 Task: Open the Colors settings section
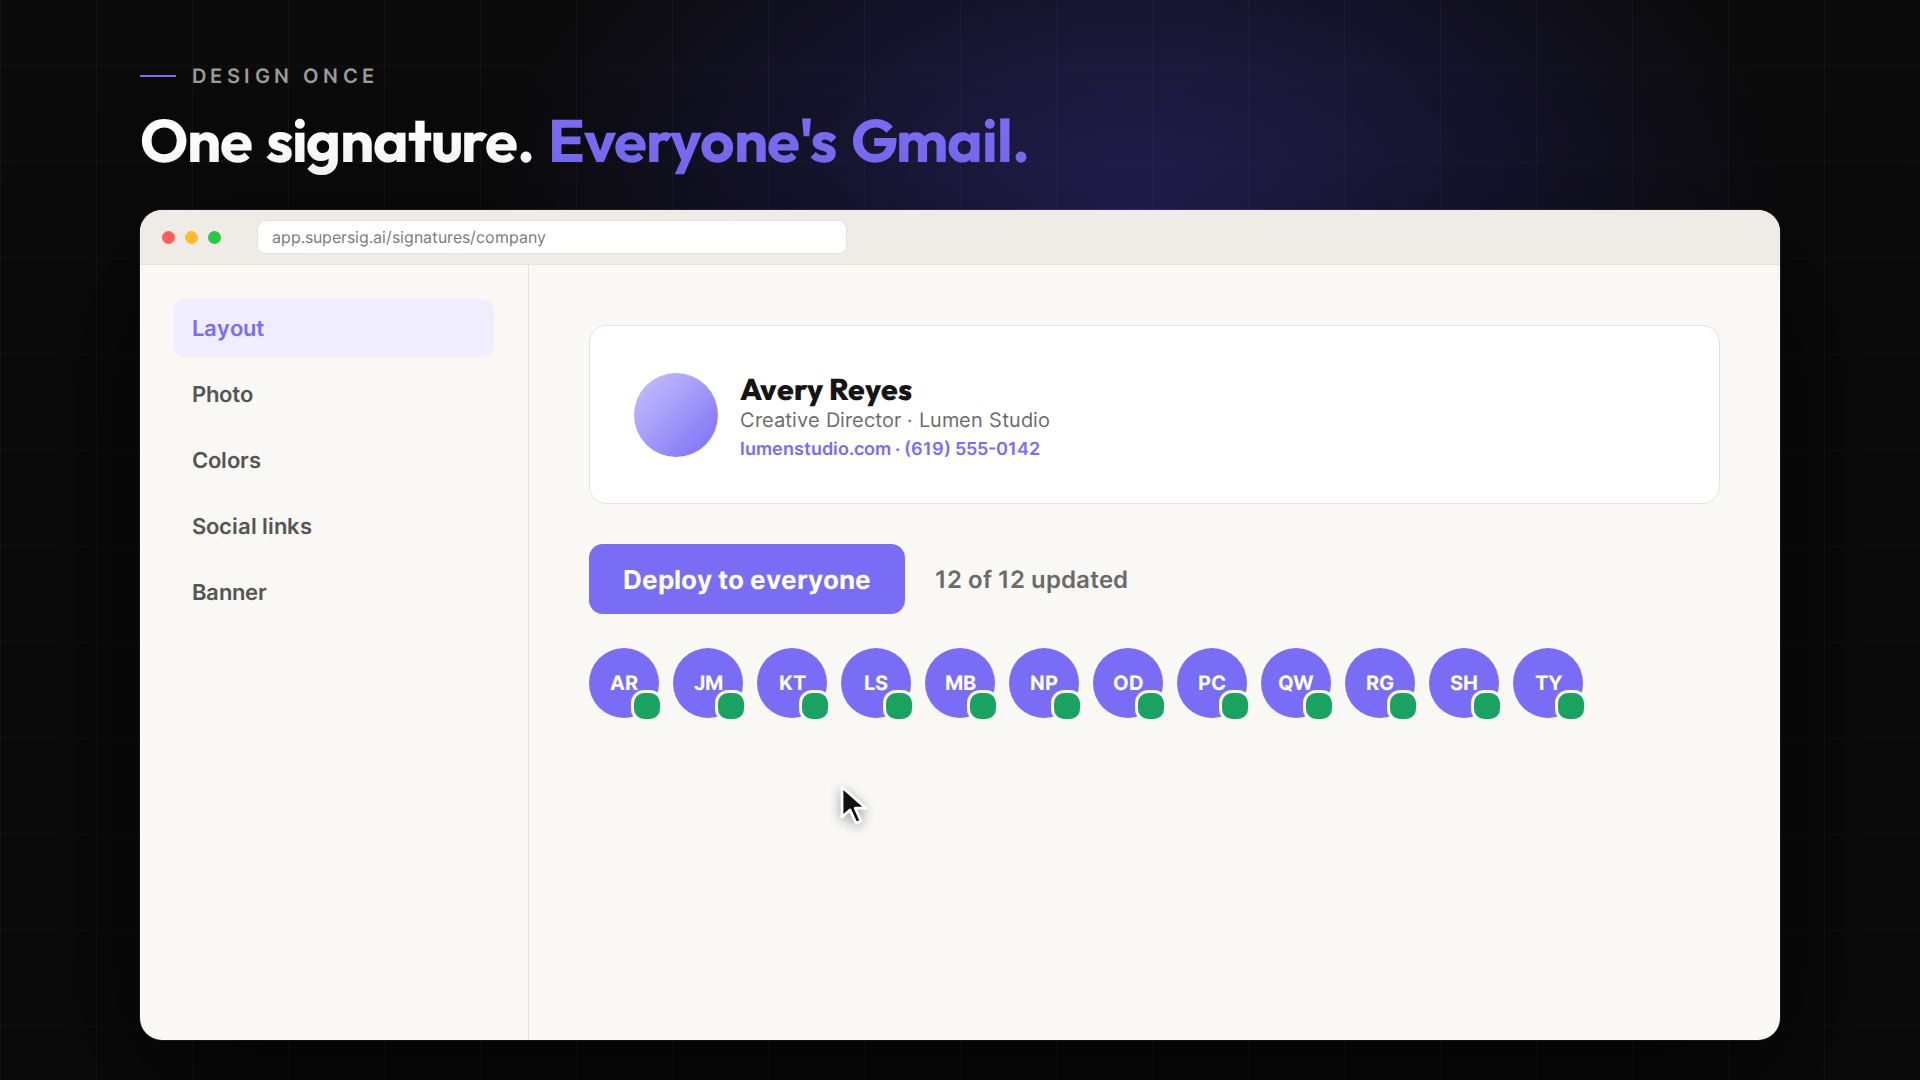tap(334, 460)
